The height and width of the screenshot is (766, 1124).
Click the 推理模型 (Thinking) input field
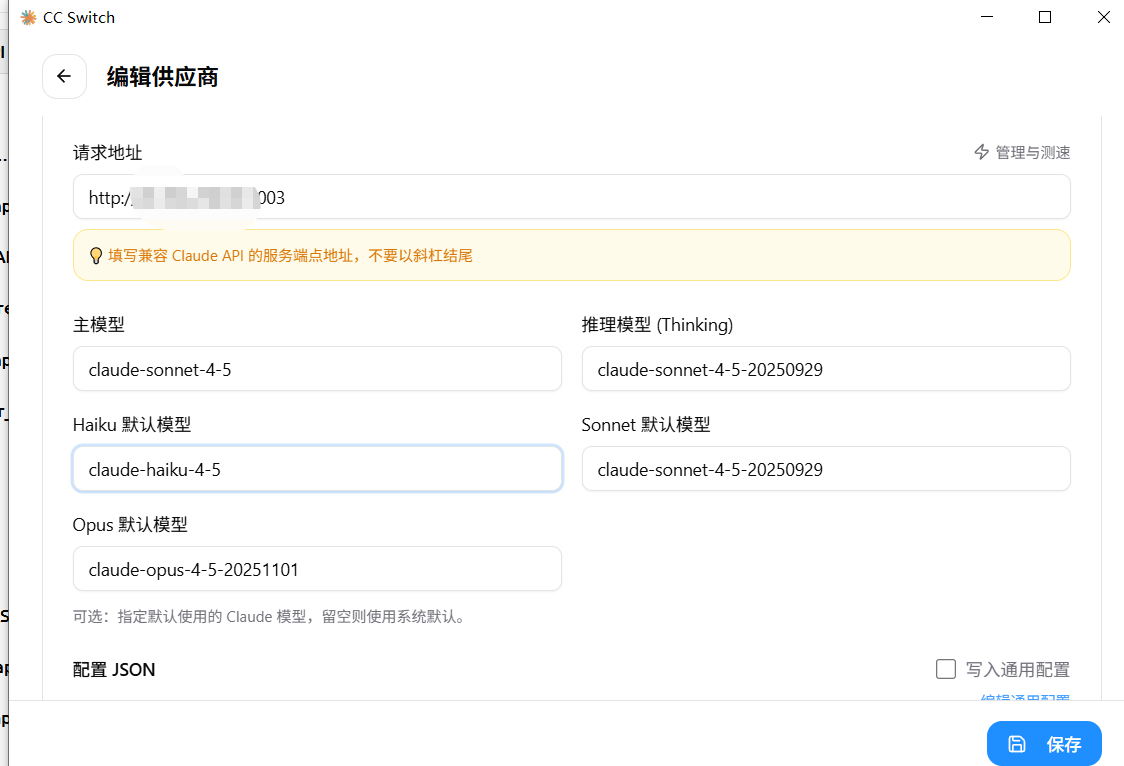point(826,369)
